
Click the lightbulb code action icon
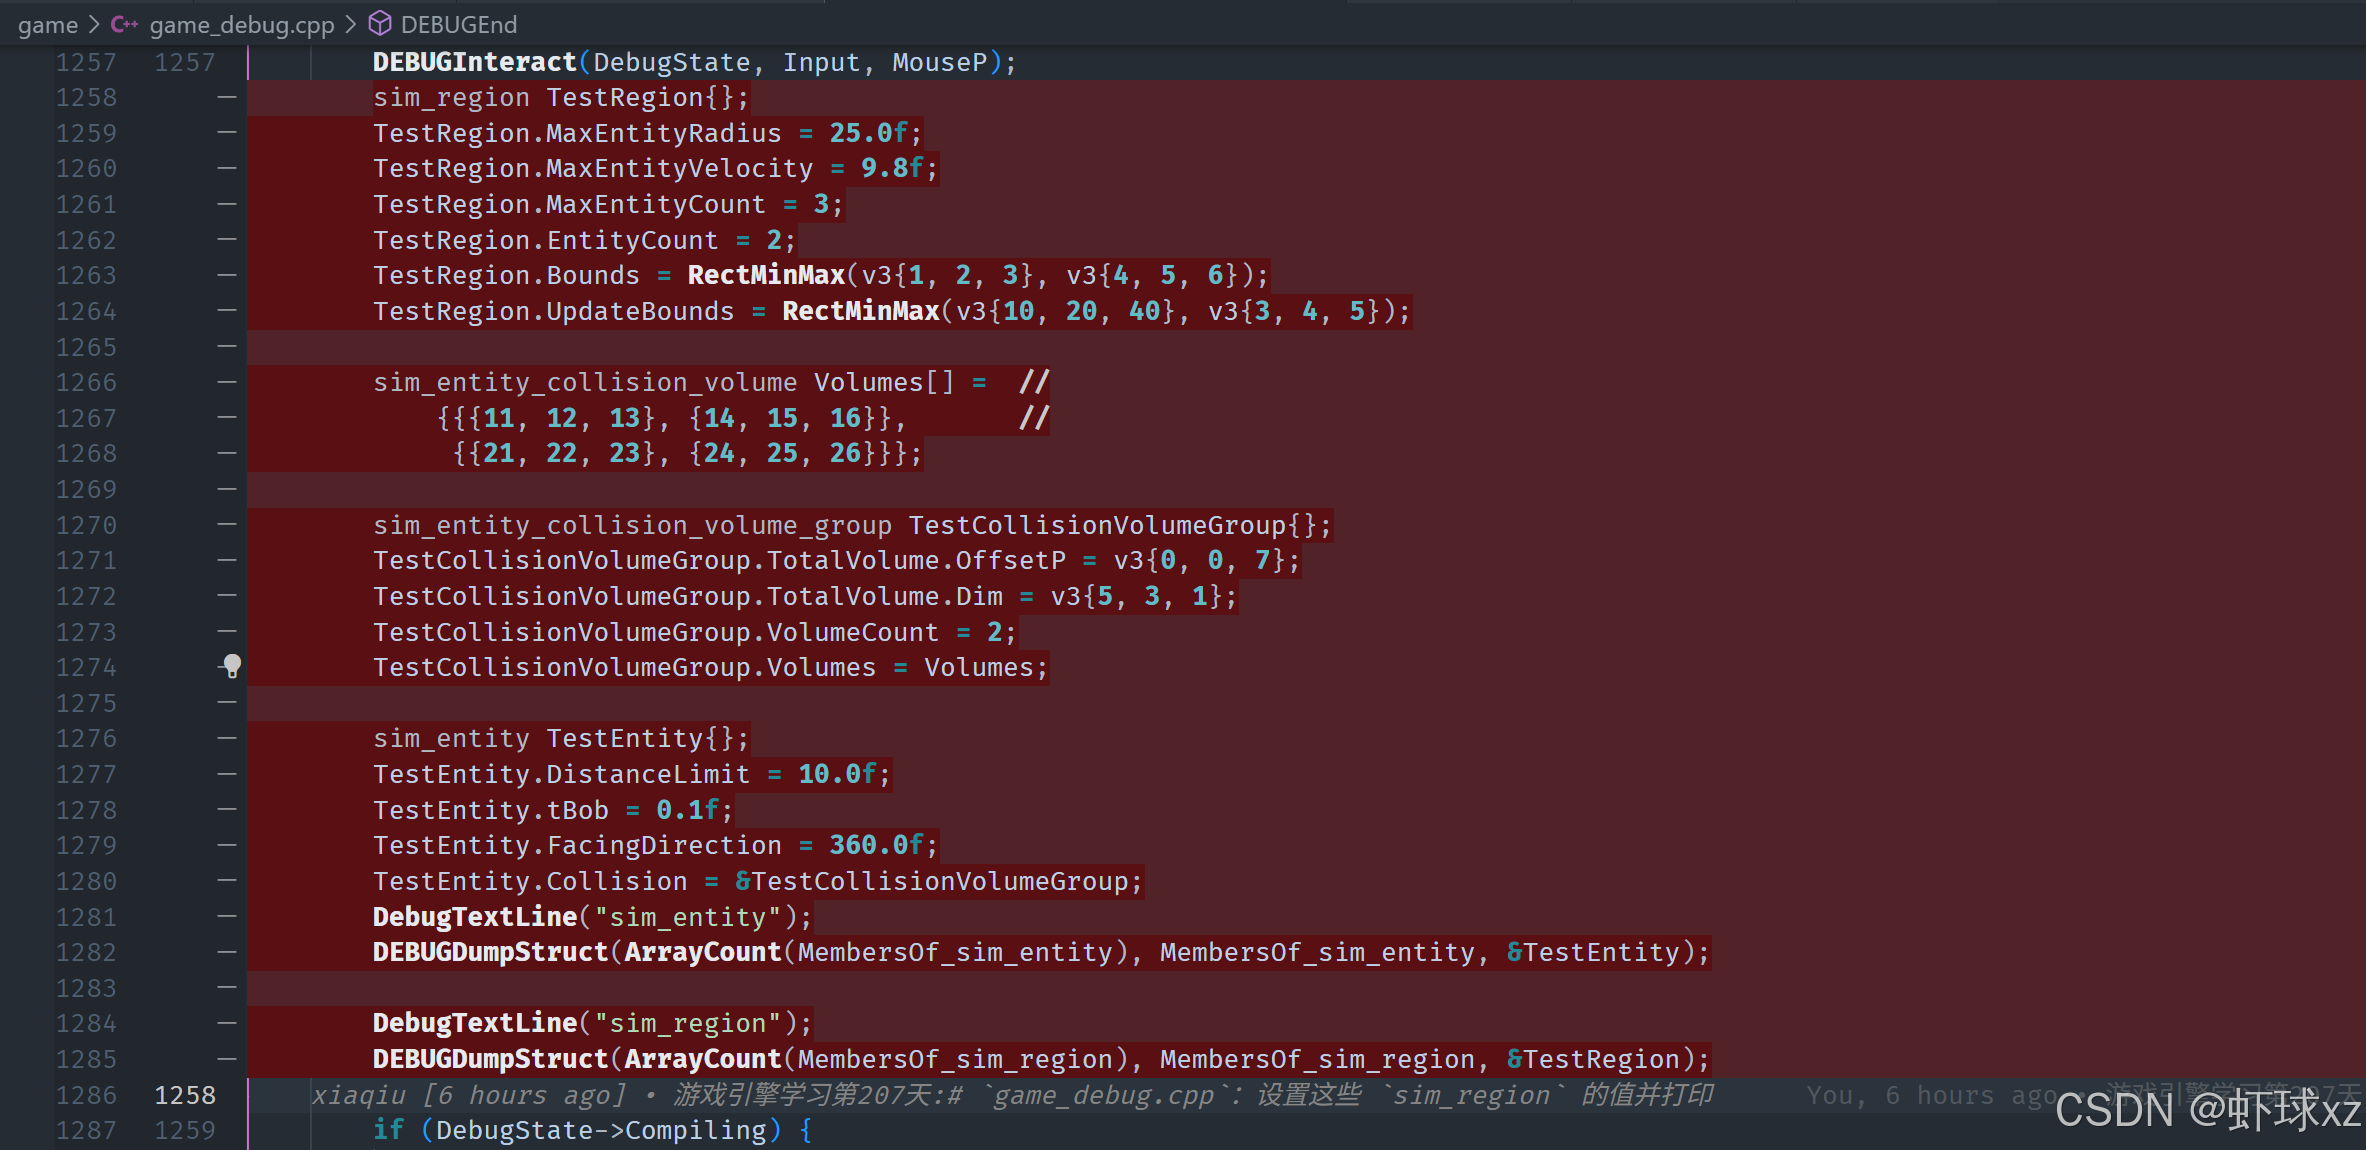tap(232, 666)
